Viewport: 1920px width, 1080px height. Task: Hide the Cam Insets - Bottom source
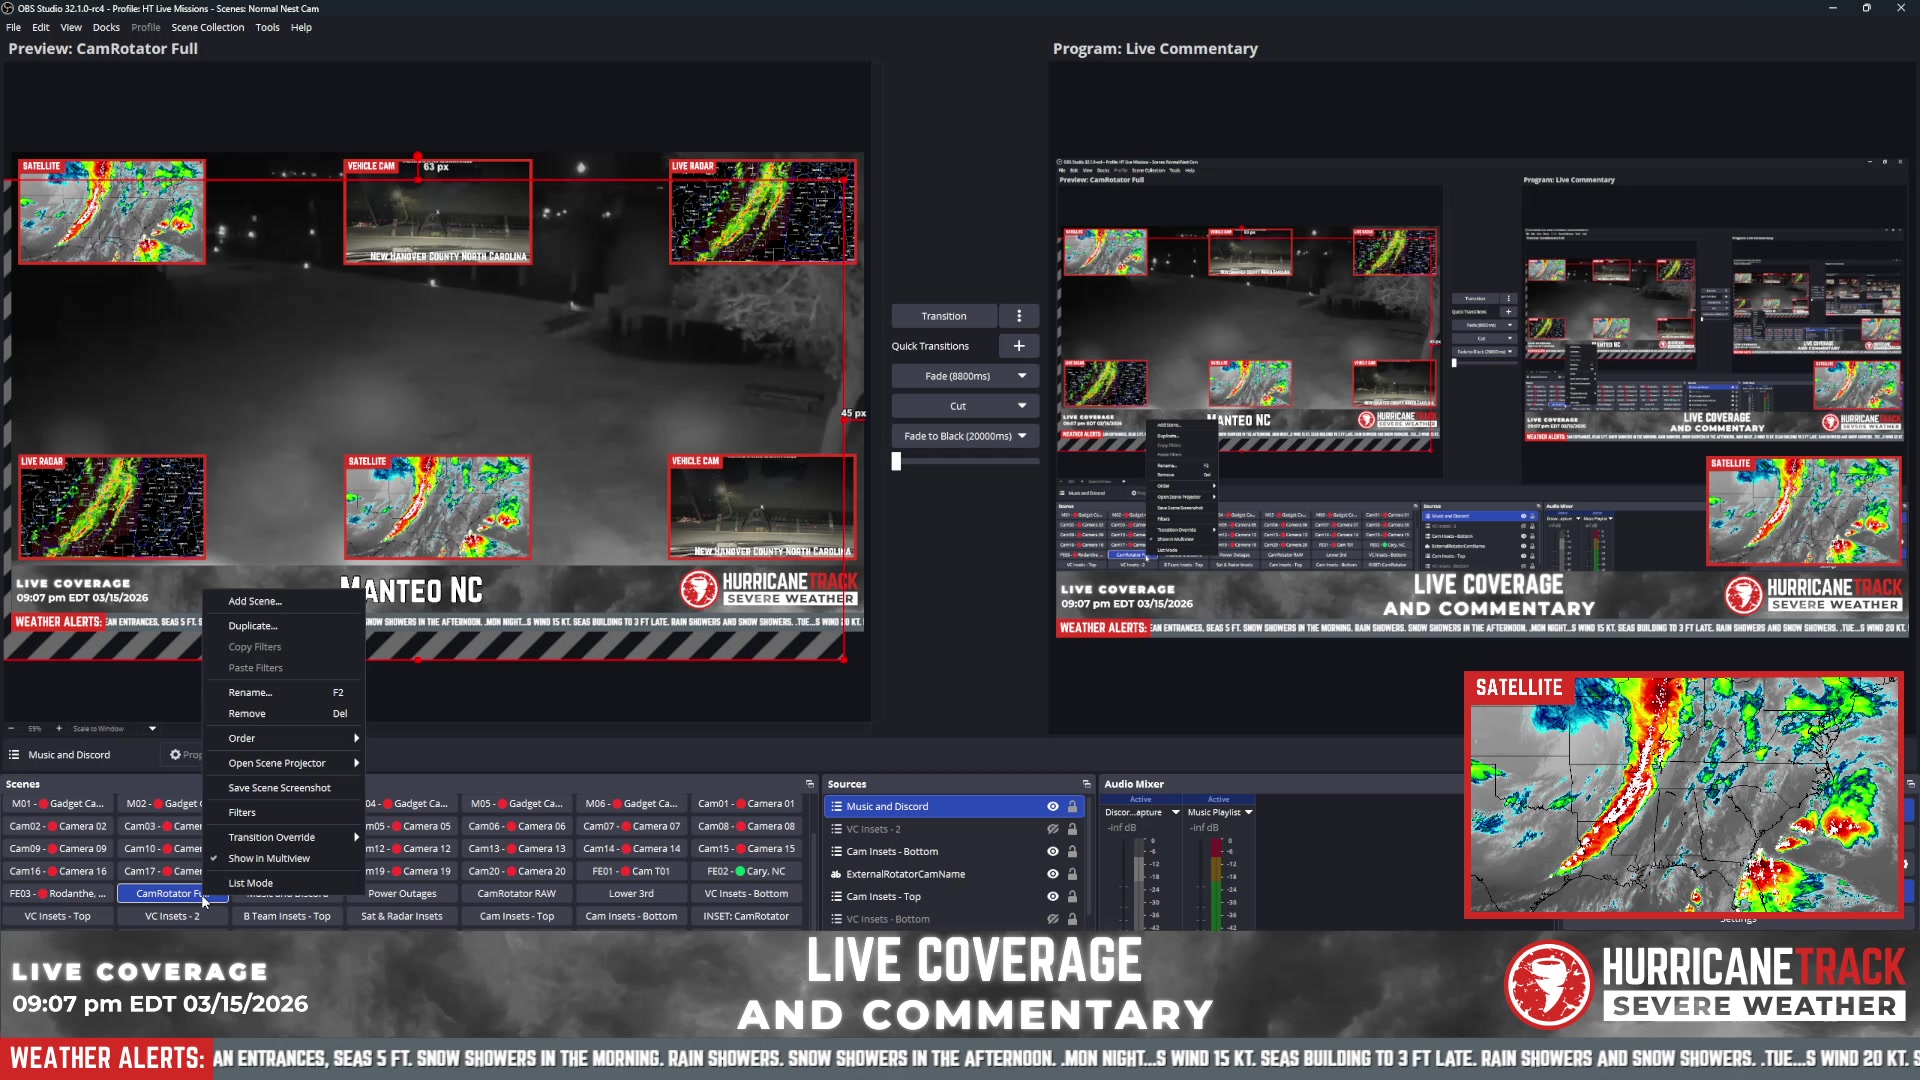tap(1052, 852)
